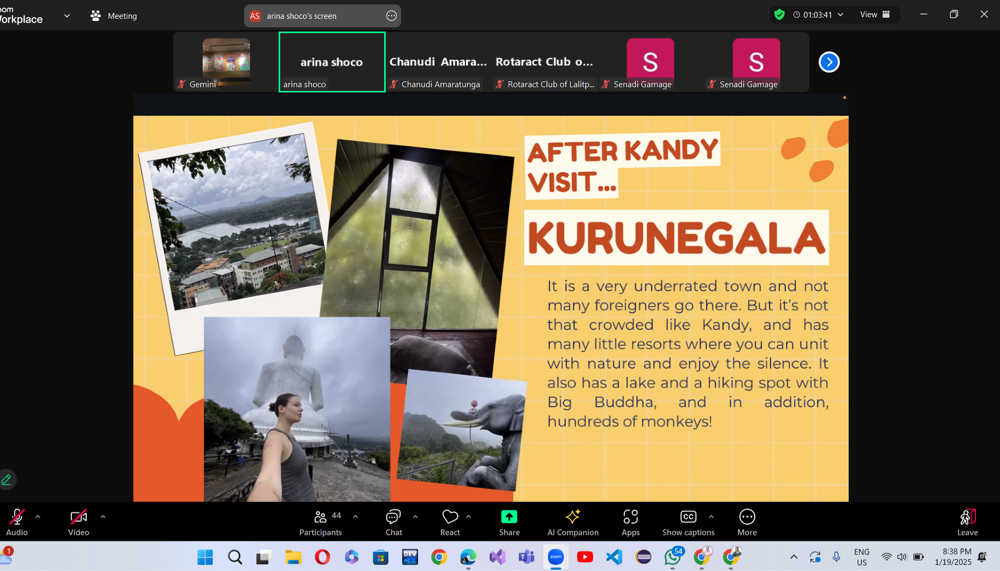This screenshot has height=571, width=1000.
Task: Start sharing with the Share button
Action: tap(509, 521)
